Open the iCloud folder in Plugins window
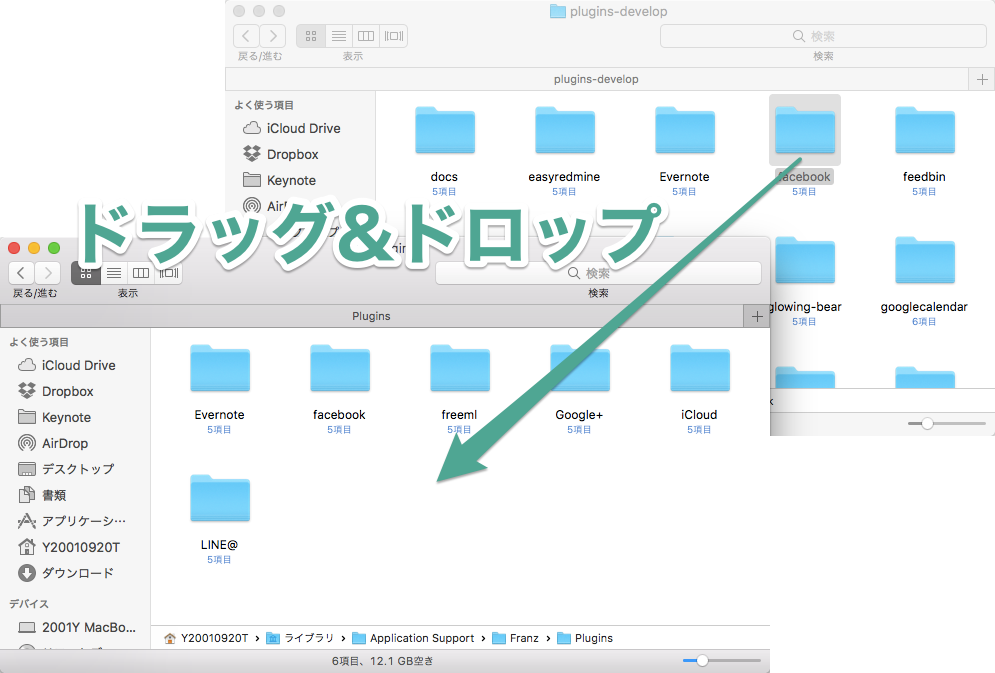The width and height of the screenshot is (995, 673). [x=699, y=369]
